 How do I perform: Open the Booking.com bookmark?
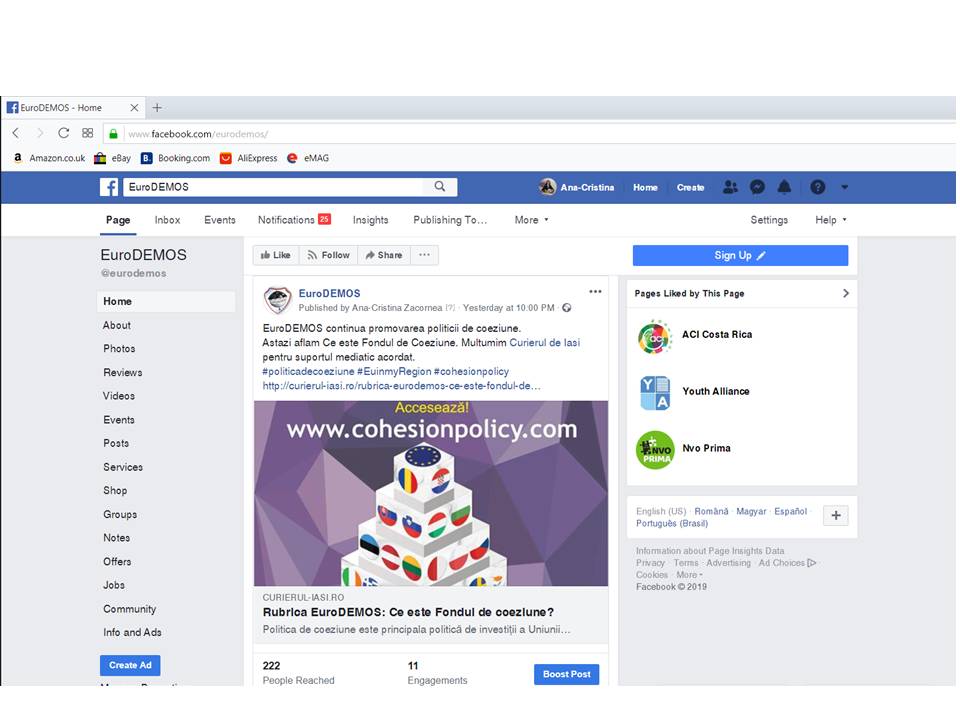pos(176,158)
